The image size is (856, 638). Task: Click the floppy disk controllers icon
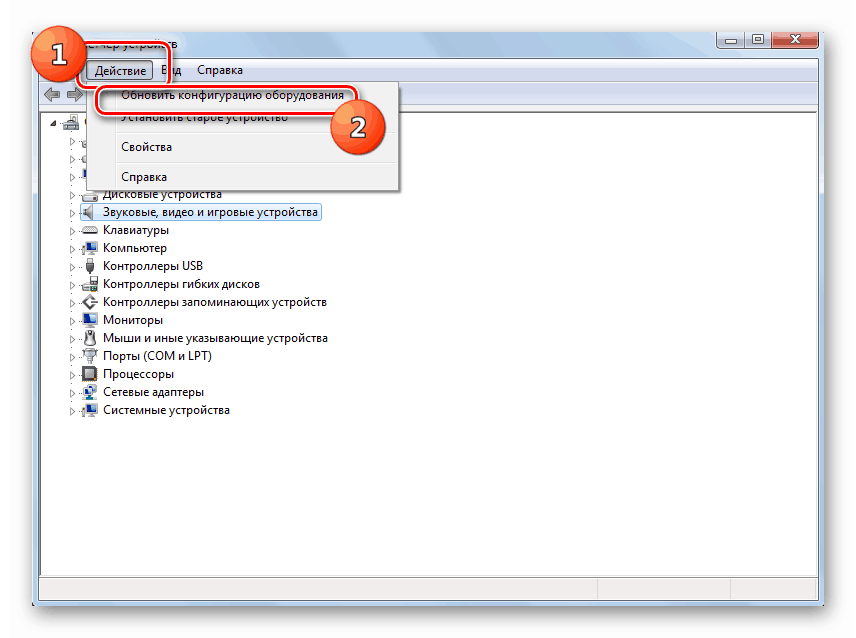(x=89, y=284)
